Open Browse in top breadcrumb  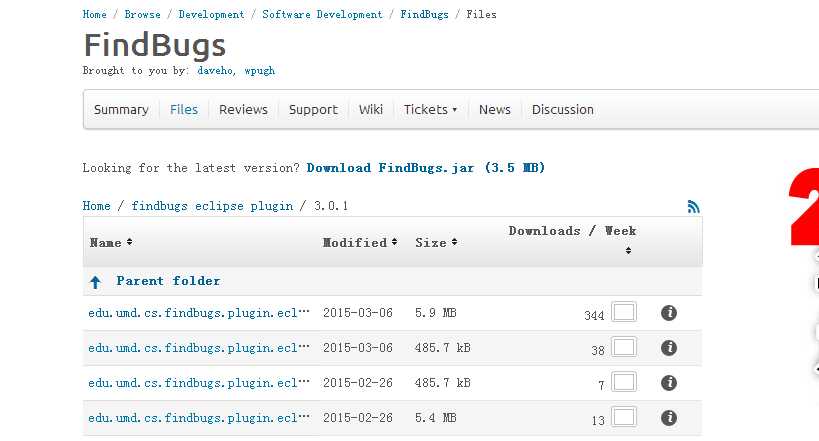pos(143,15)
